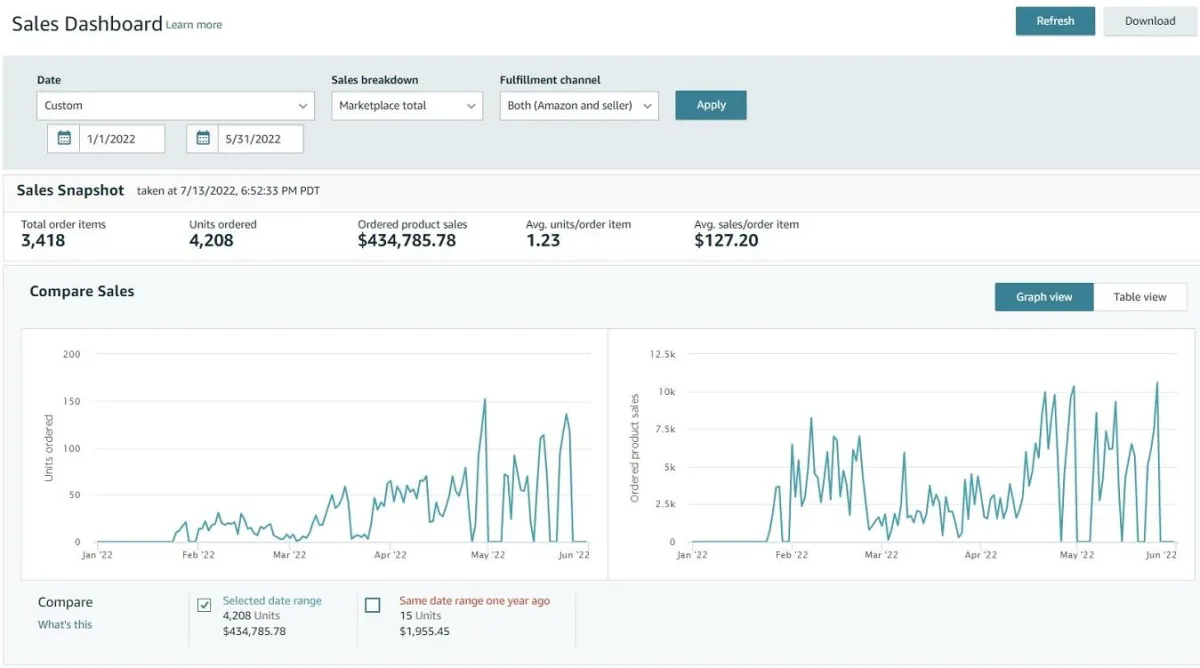Switch to Table view
The width and height of the screenshot is (1200, 668).
[x=1140, y=297]
